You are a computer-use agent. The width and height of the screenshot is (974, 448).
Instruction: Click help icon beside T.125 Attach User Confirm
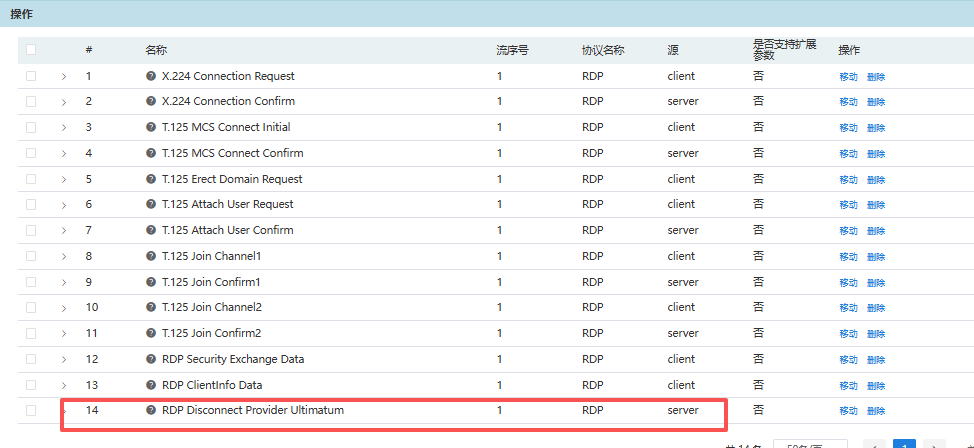coord(151,230)
